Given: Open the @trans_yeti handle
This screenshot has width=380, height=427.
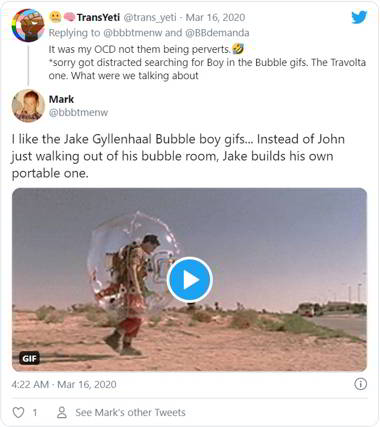Looking at the screenshot, I should [150, 18].
